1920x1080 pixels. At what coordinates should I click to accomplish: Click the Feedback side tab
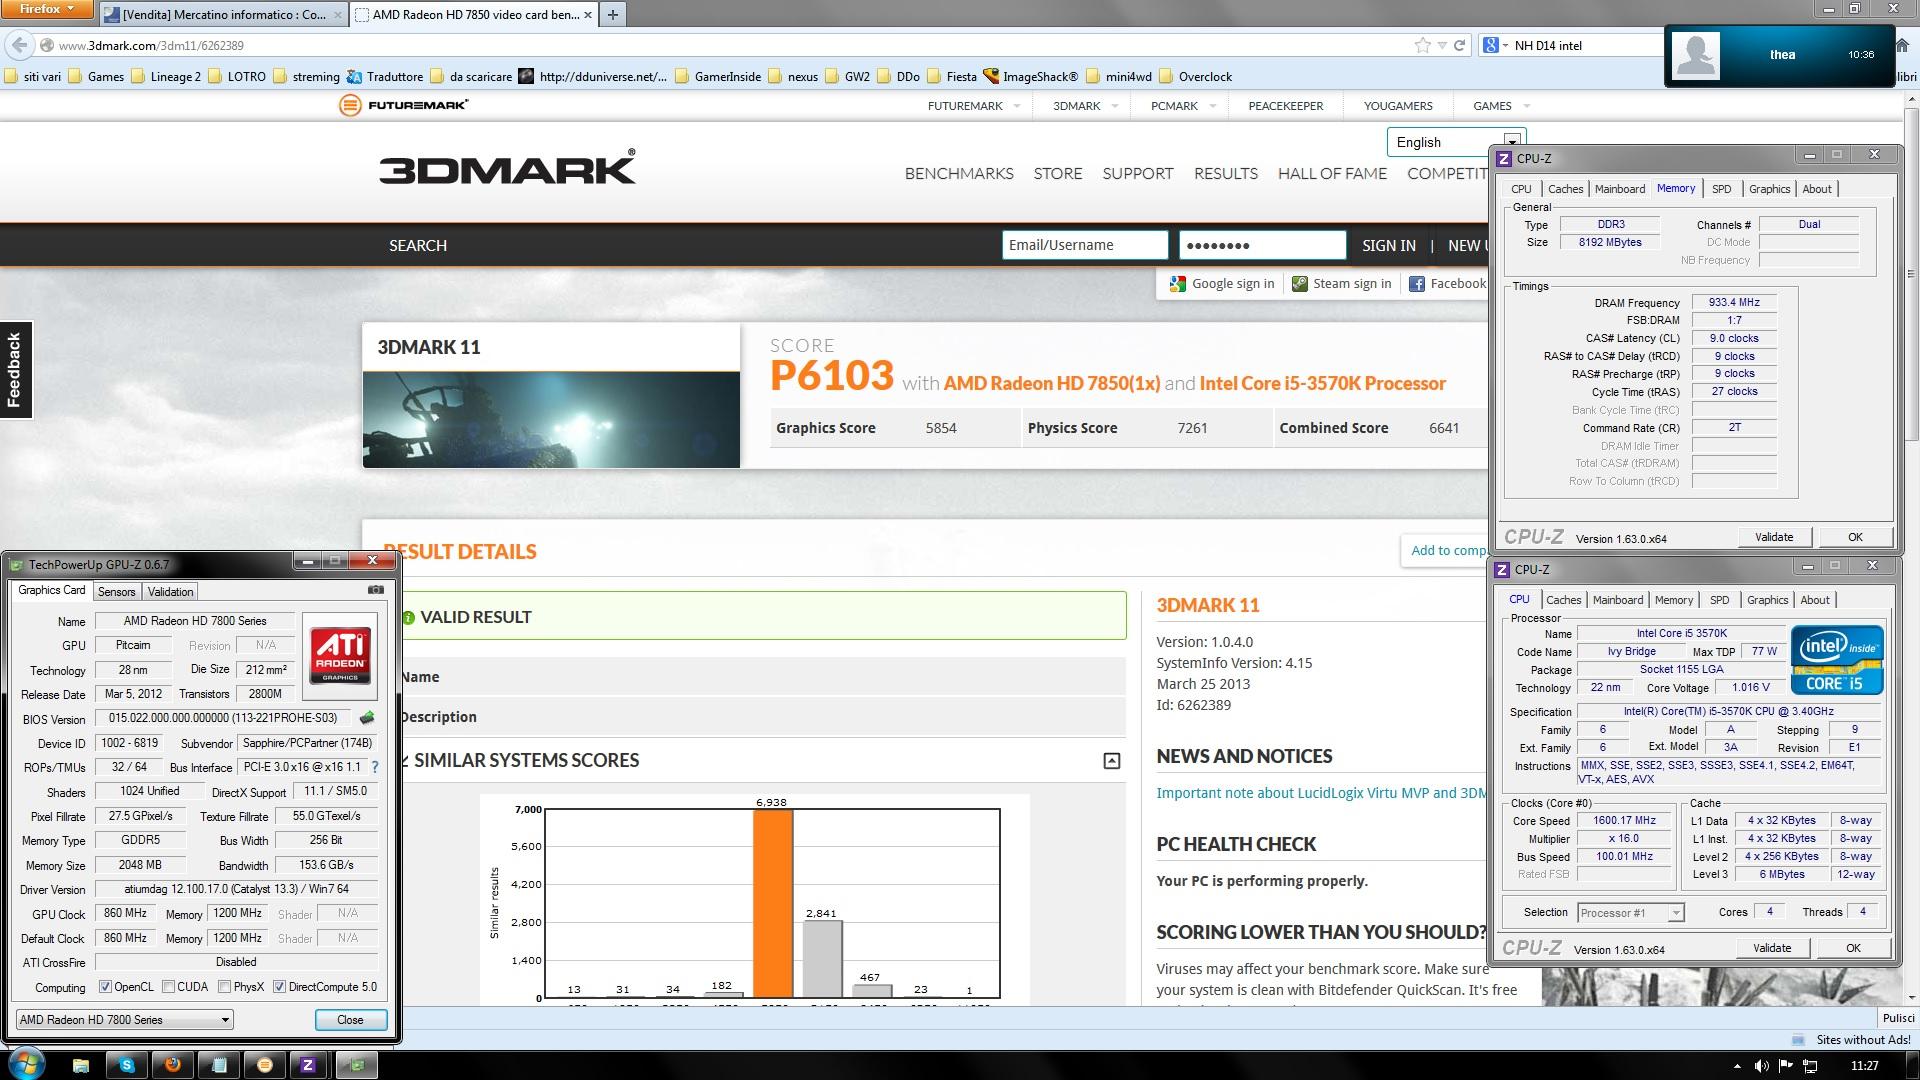click(15, 370)
